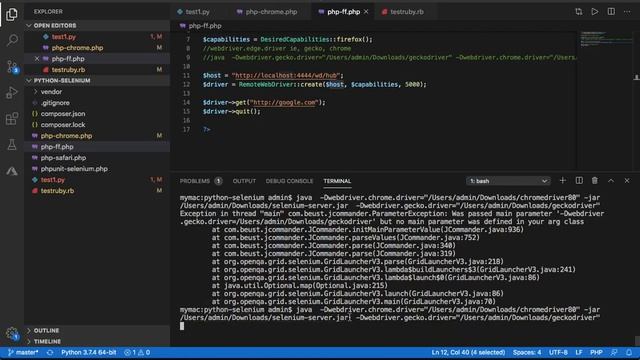Open the Explorer view in activity bar

(x=12, y=14)
